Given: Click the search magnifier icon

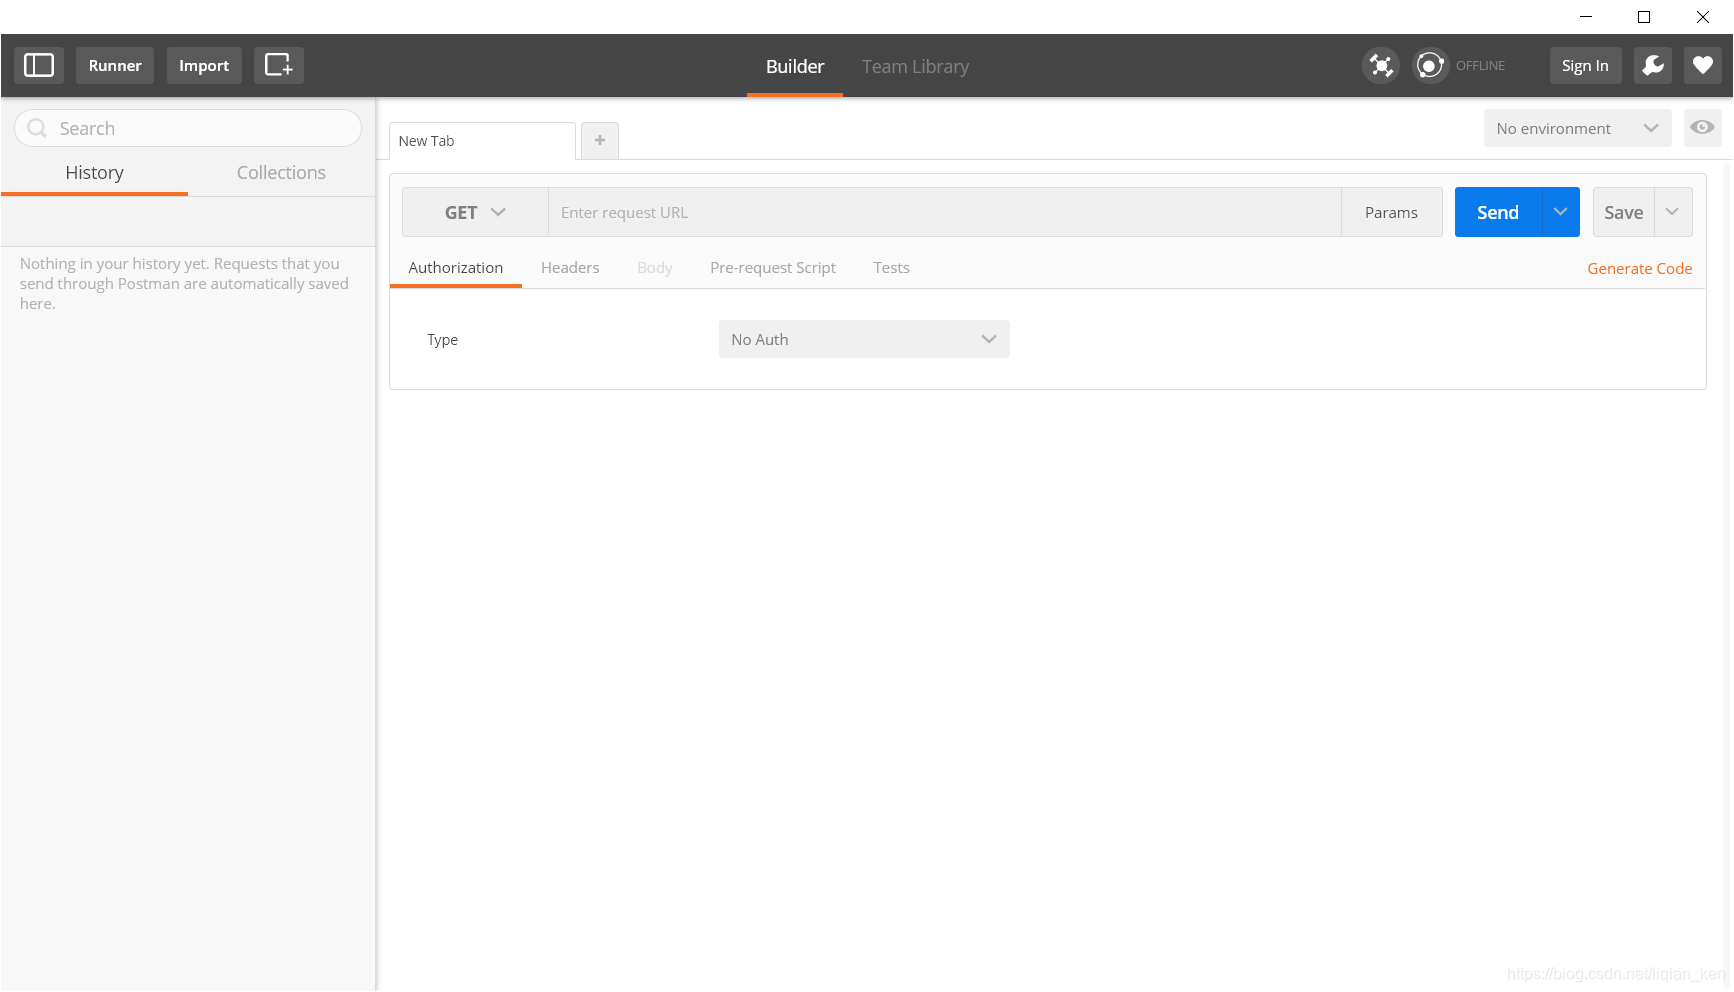Looking at the screenshot, I should tap(37, 128).
